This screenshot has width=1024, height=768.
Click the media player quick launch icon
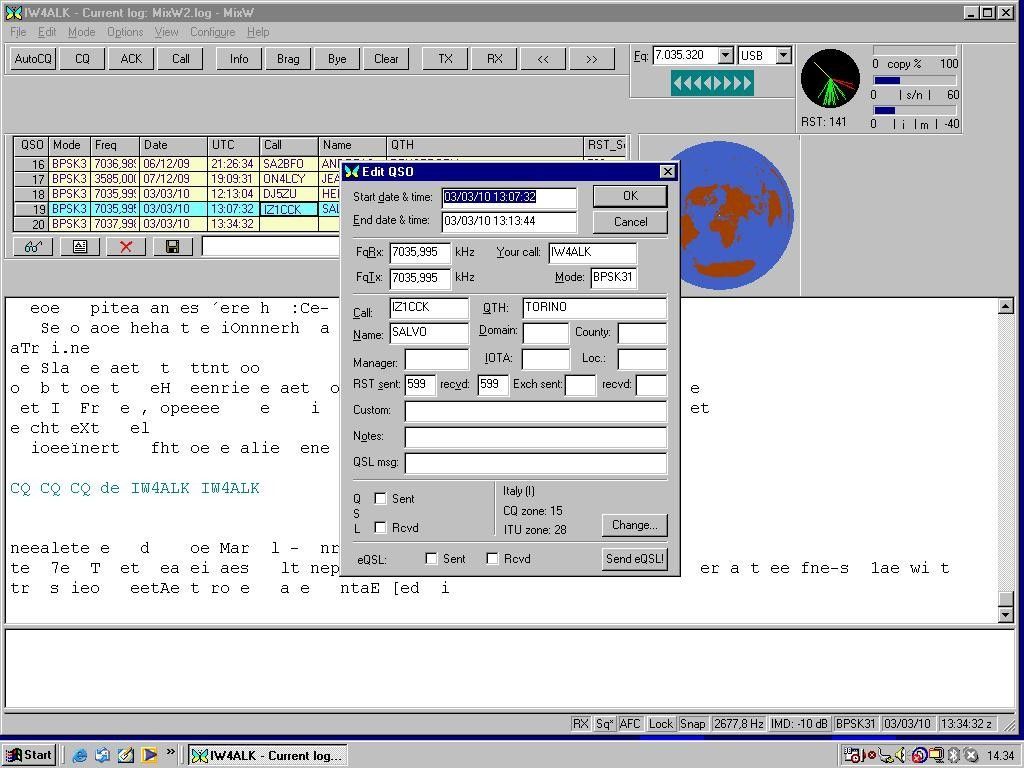pos(149,755)
